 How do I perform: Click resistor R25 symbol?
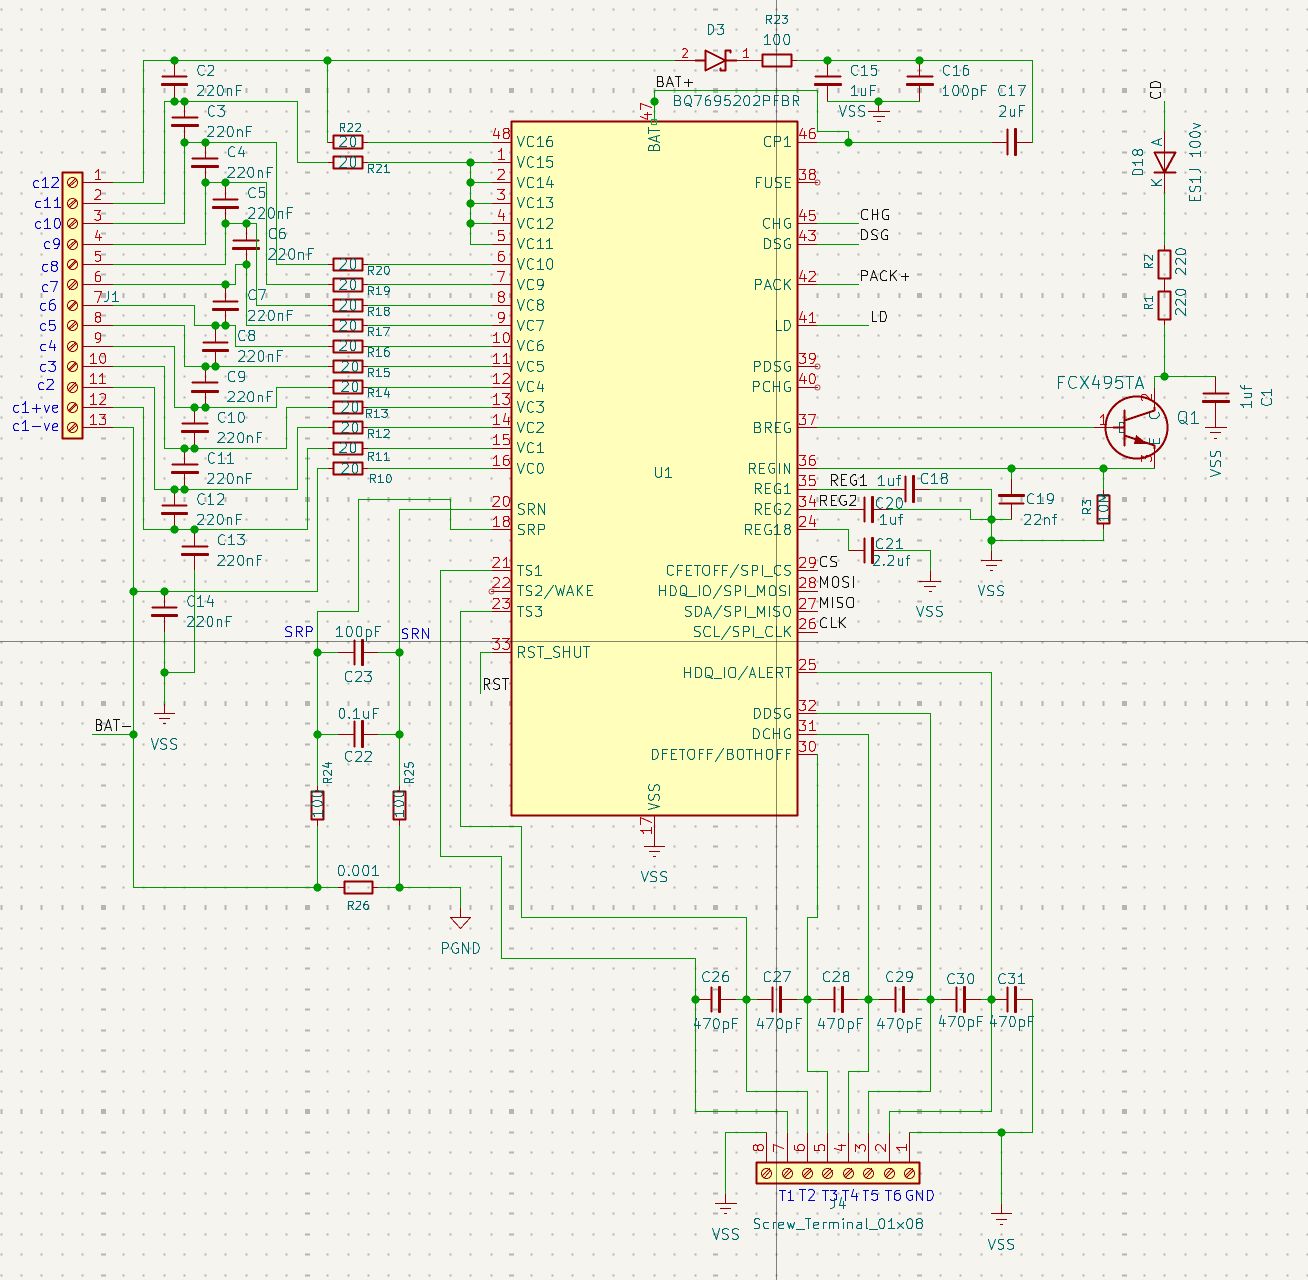399,805
